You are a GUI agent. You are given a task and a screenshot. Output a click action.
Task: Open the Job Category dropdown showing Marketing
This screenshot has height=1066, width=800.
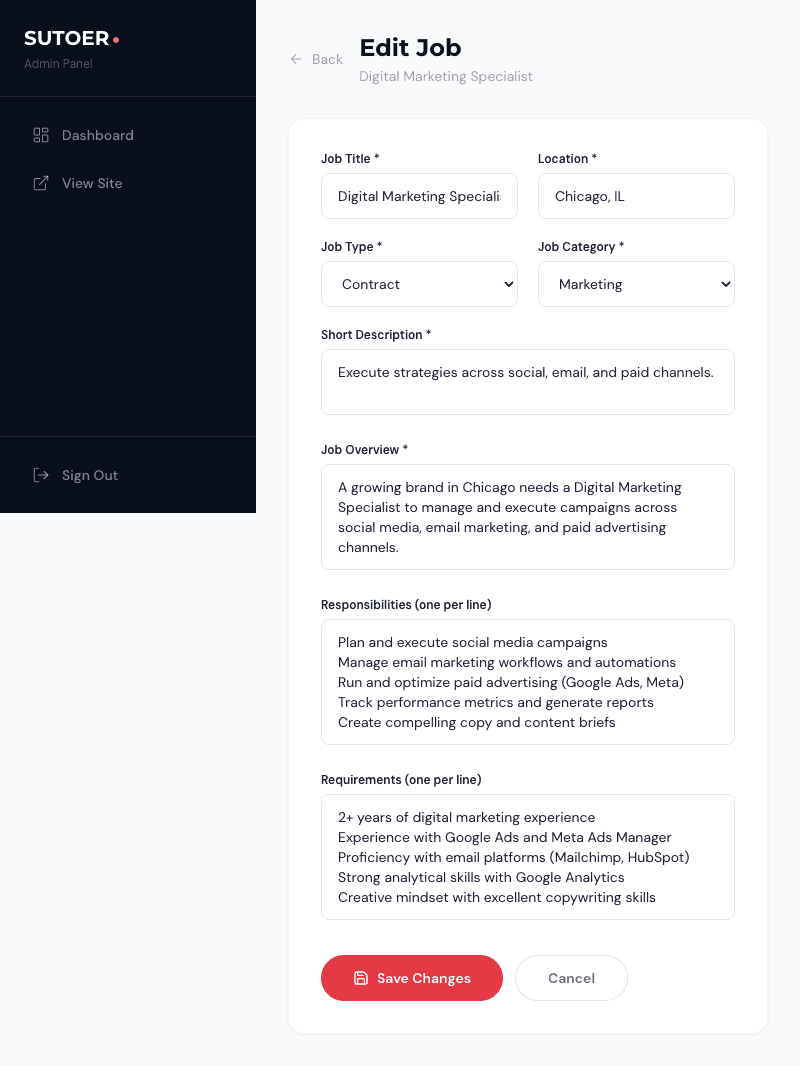(636, 284)
